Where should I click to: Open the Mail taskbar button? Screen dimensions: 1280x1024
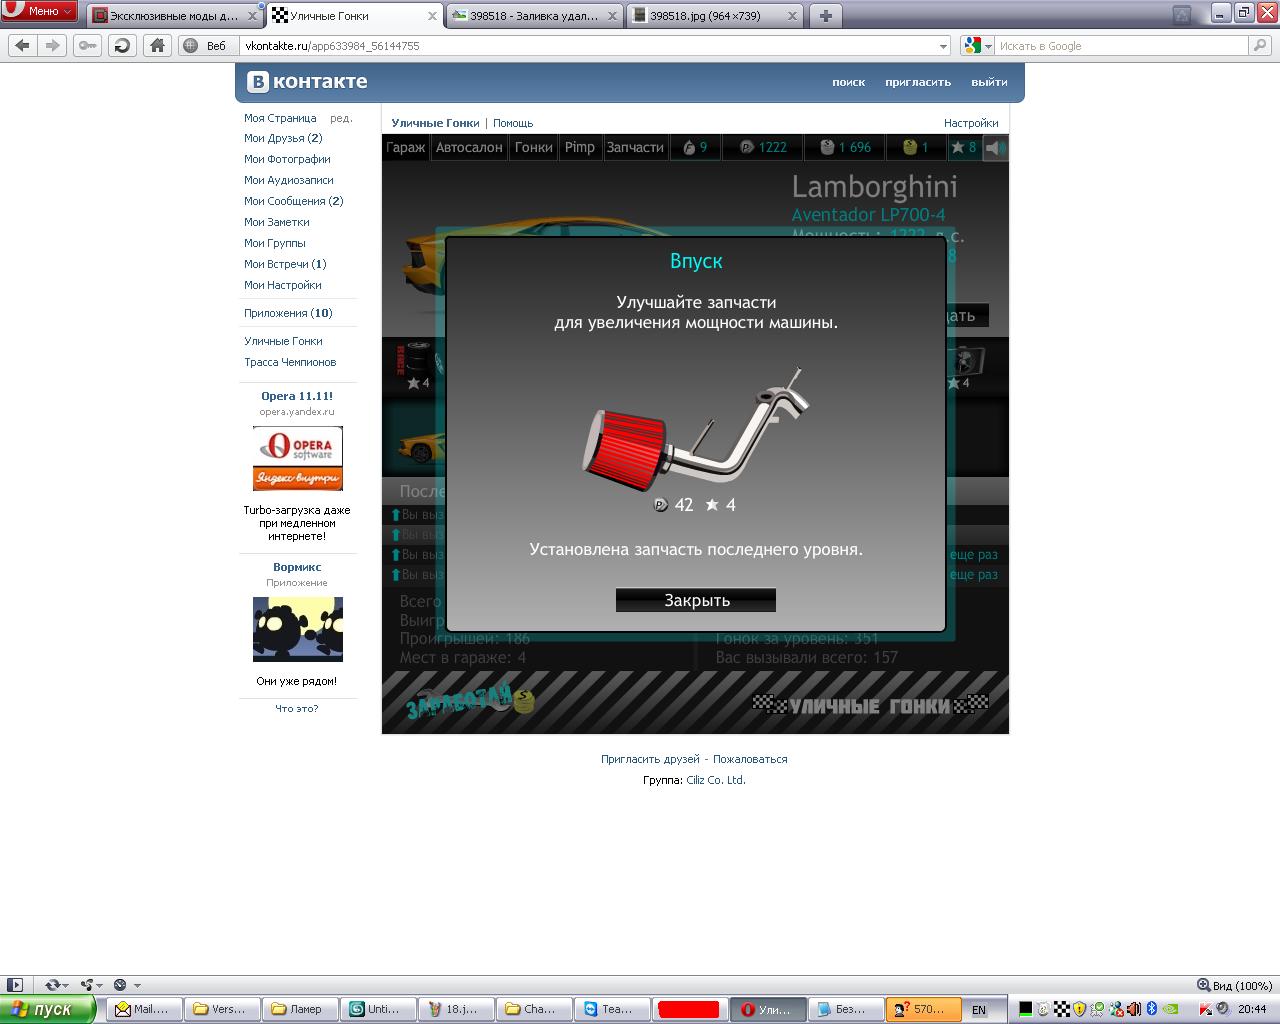tap(146, 1009)
